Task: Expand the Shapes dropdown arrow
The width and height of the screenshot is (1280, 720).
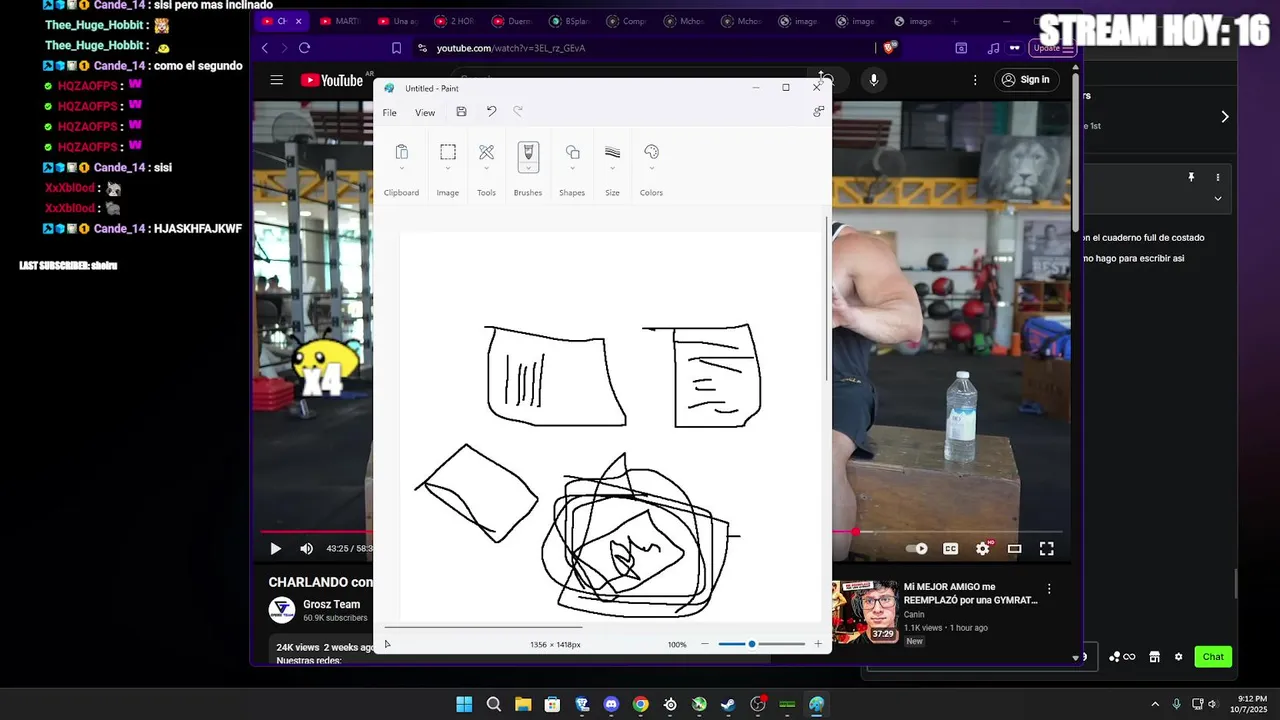Action: click(572, 169)
